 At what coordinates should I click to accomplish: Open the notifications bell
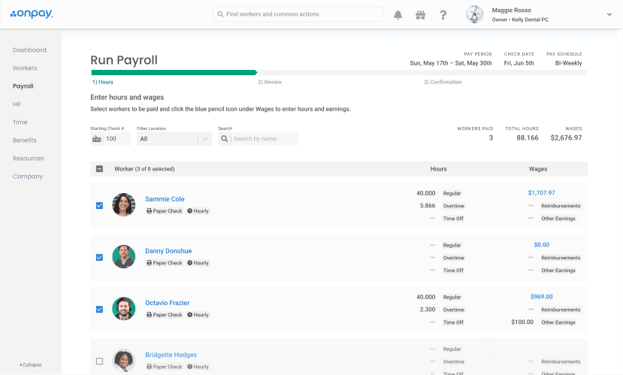coord(398,15)
